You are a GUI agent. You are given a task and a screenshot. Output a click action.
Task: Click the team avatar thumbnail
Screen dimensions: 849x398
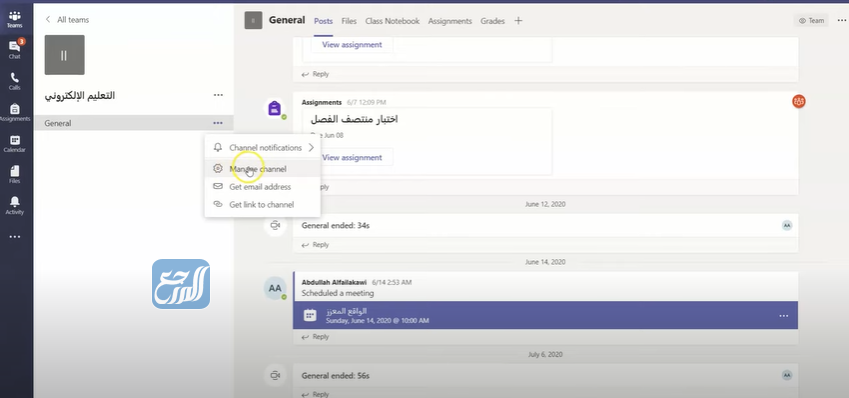click(x=64, y=55)
